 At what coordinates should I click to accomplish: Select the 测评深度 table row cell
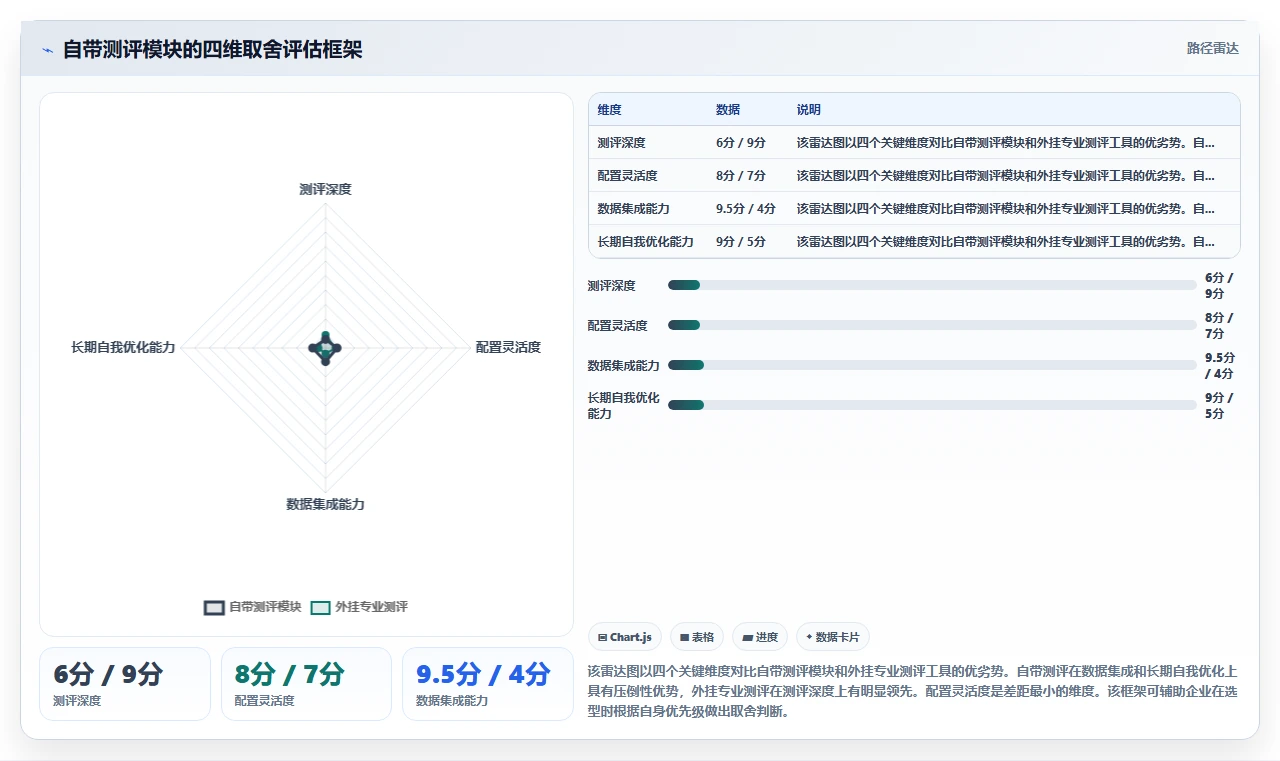(622, 143)
